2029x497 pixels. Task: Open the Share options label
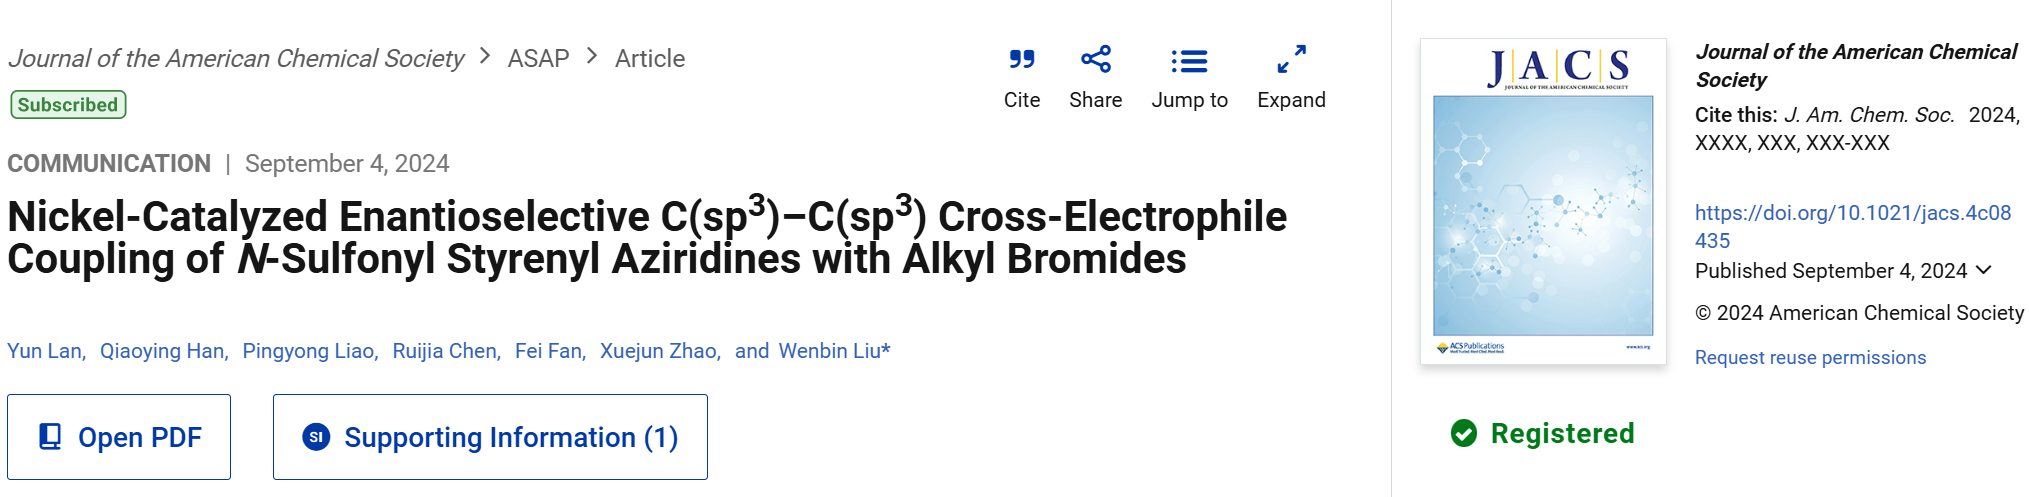[x=1095, y=100]
